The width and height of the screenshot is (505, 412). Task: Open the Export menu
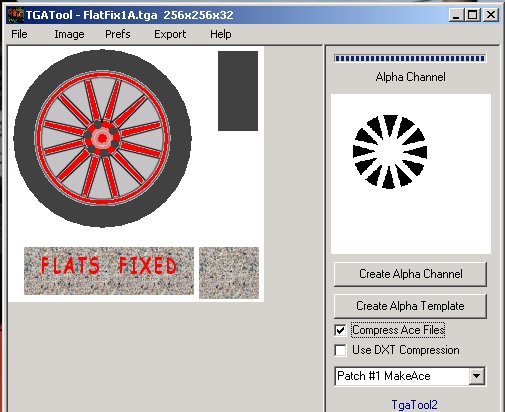170,34
